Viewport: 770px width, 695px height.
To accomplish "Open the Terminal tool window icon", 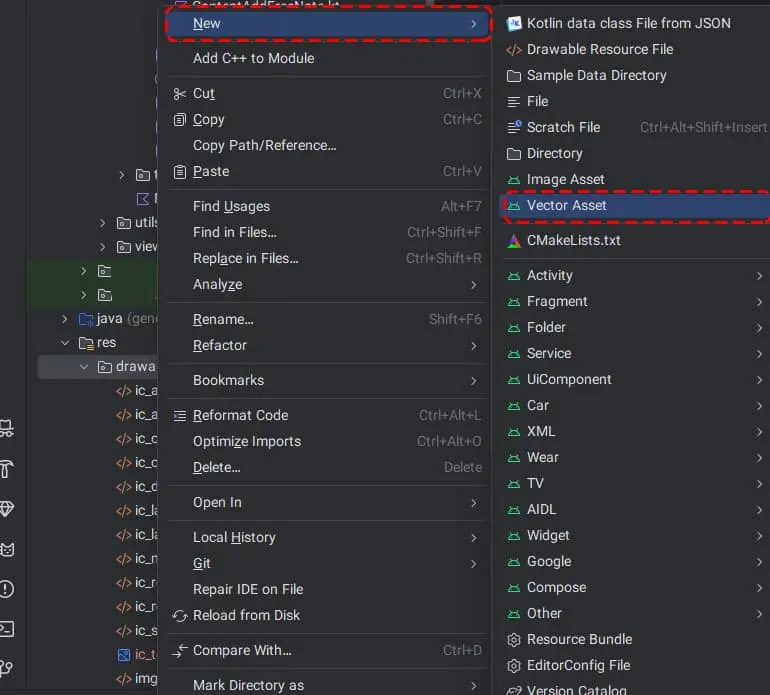I will pos(7,629).
